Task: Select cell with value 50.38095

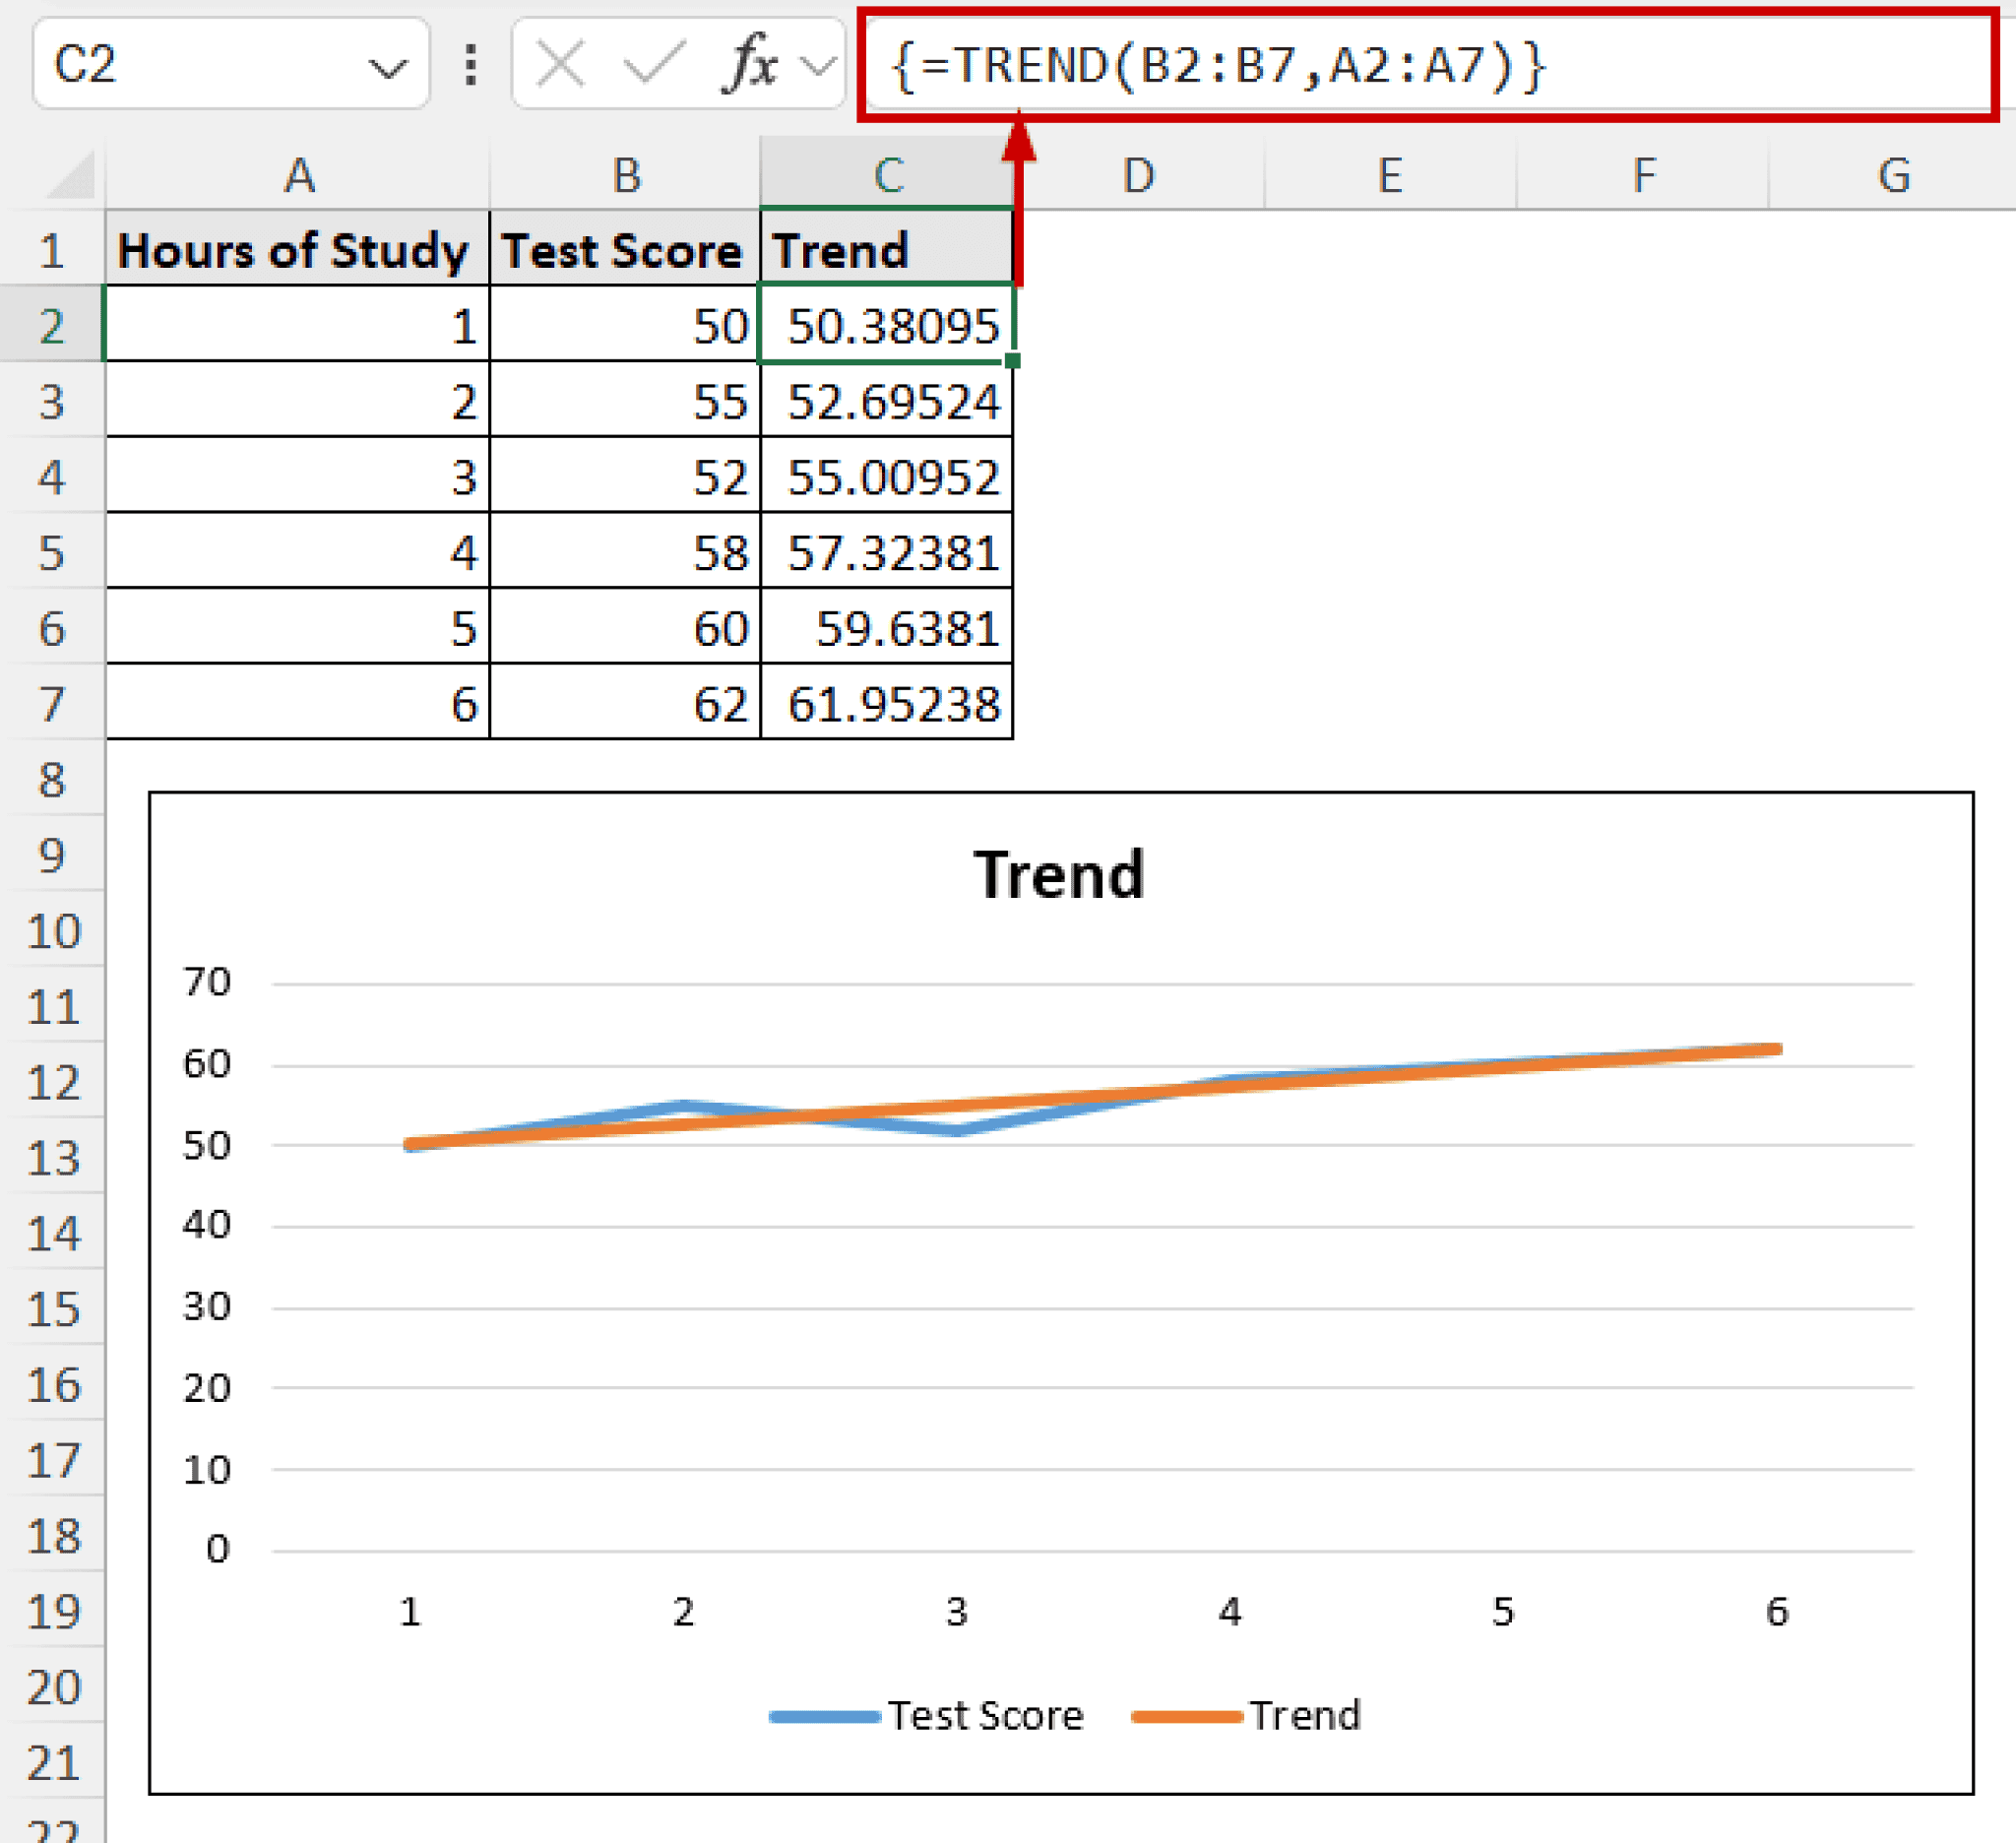Action: pos(887,325)
